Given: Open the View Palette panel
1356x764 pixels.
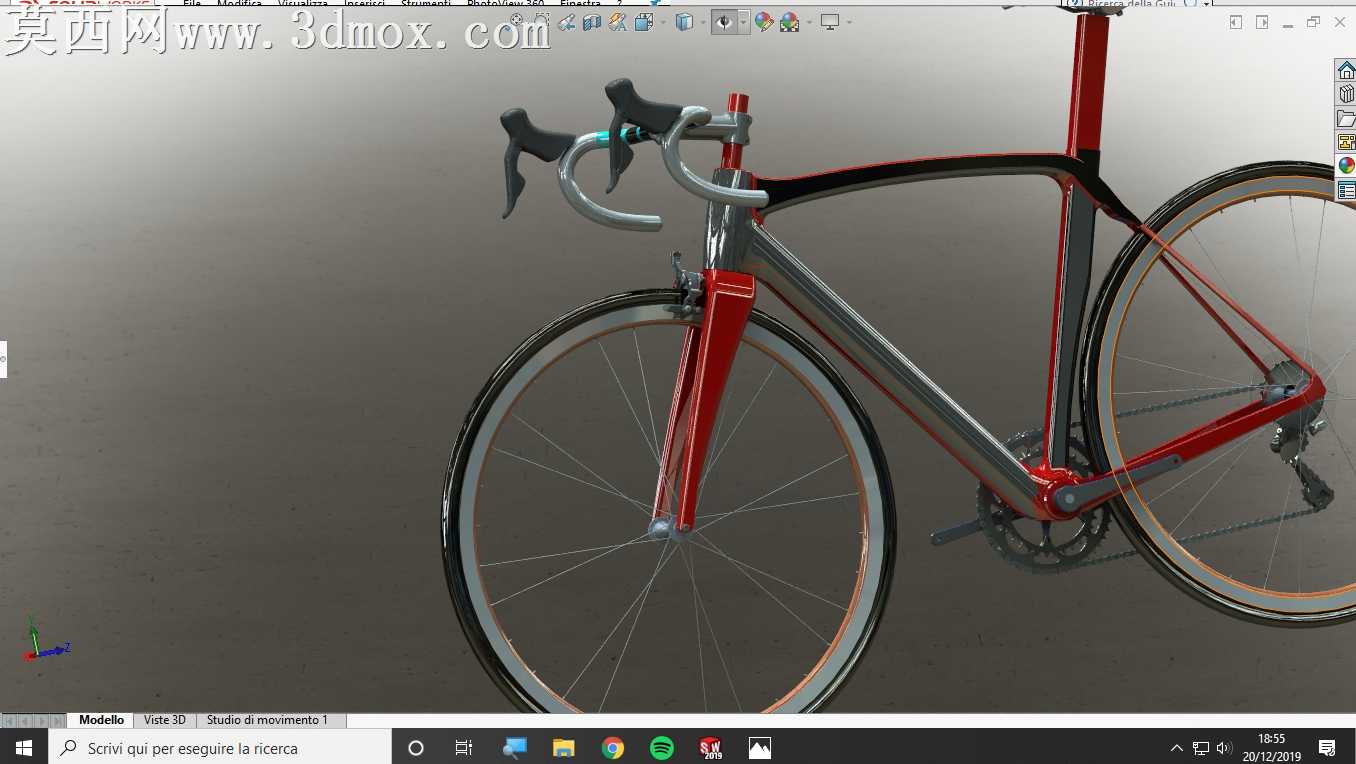Looking at the screenshot, I should pos(1346,142).
